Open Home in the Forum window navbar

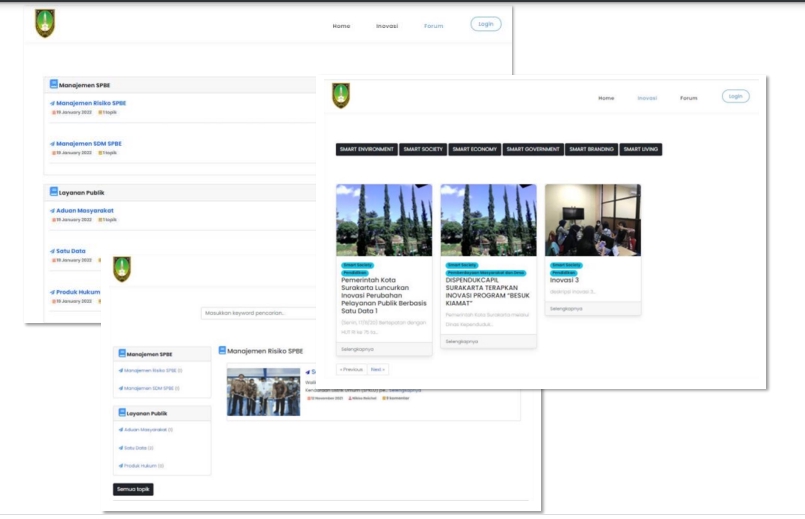(341, 26)
